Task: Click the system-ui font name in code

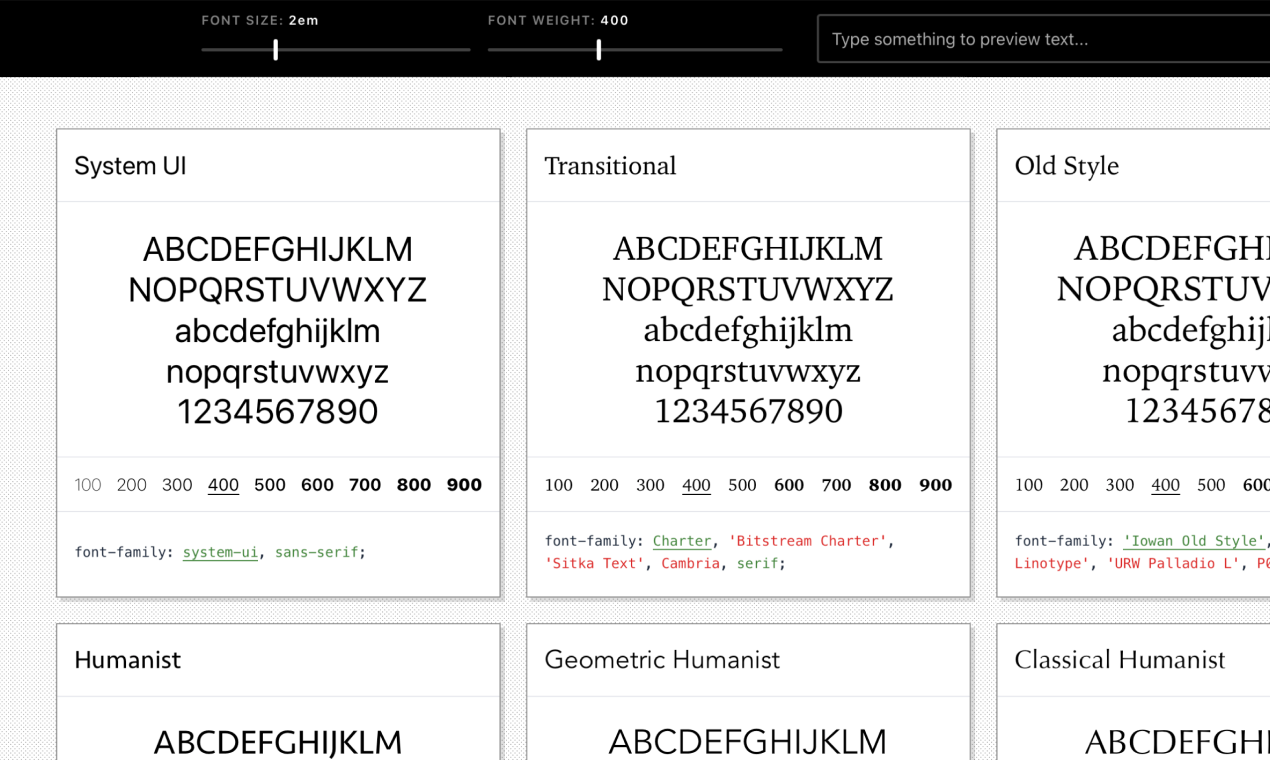Action: pos(220,552)
